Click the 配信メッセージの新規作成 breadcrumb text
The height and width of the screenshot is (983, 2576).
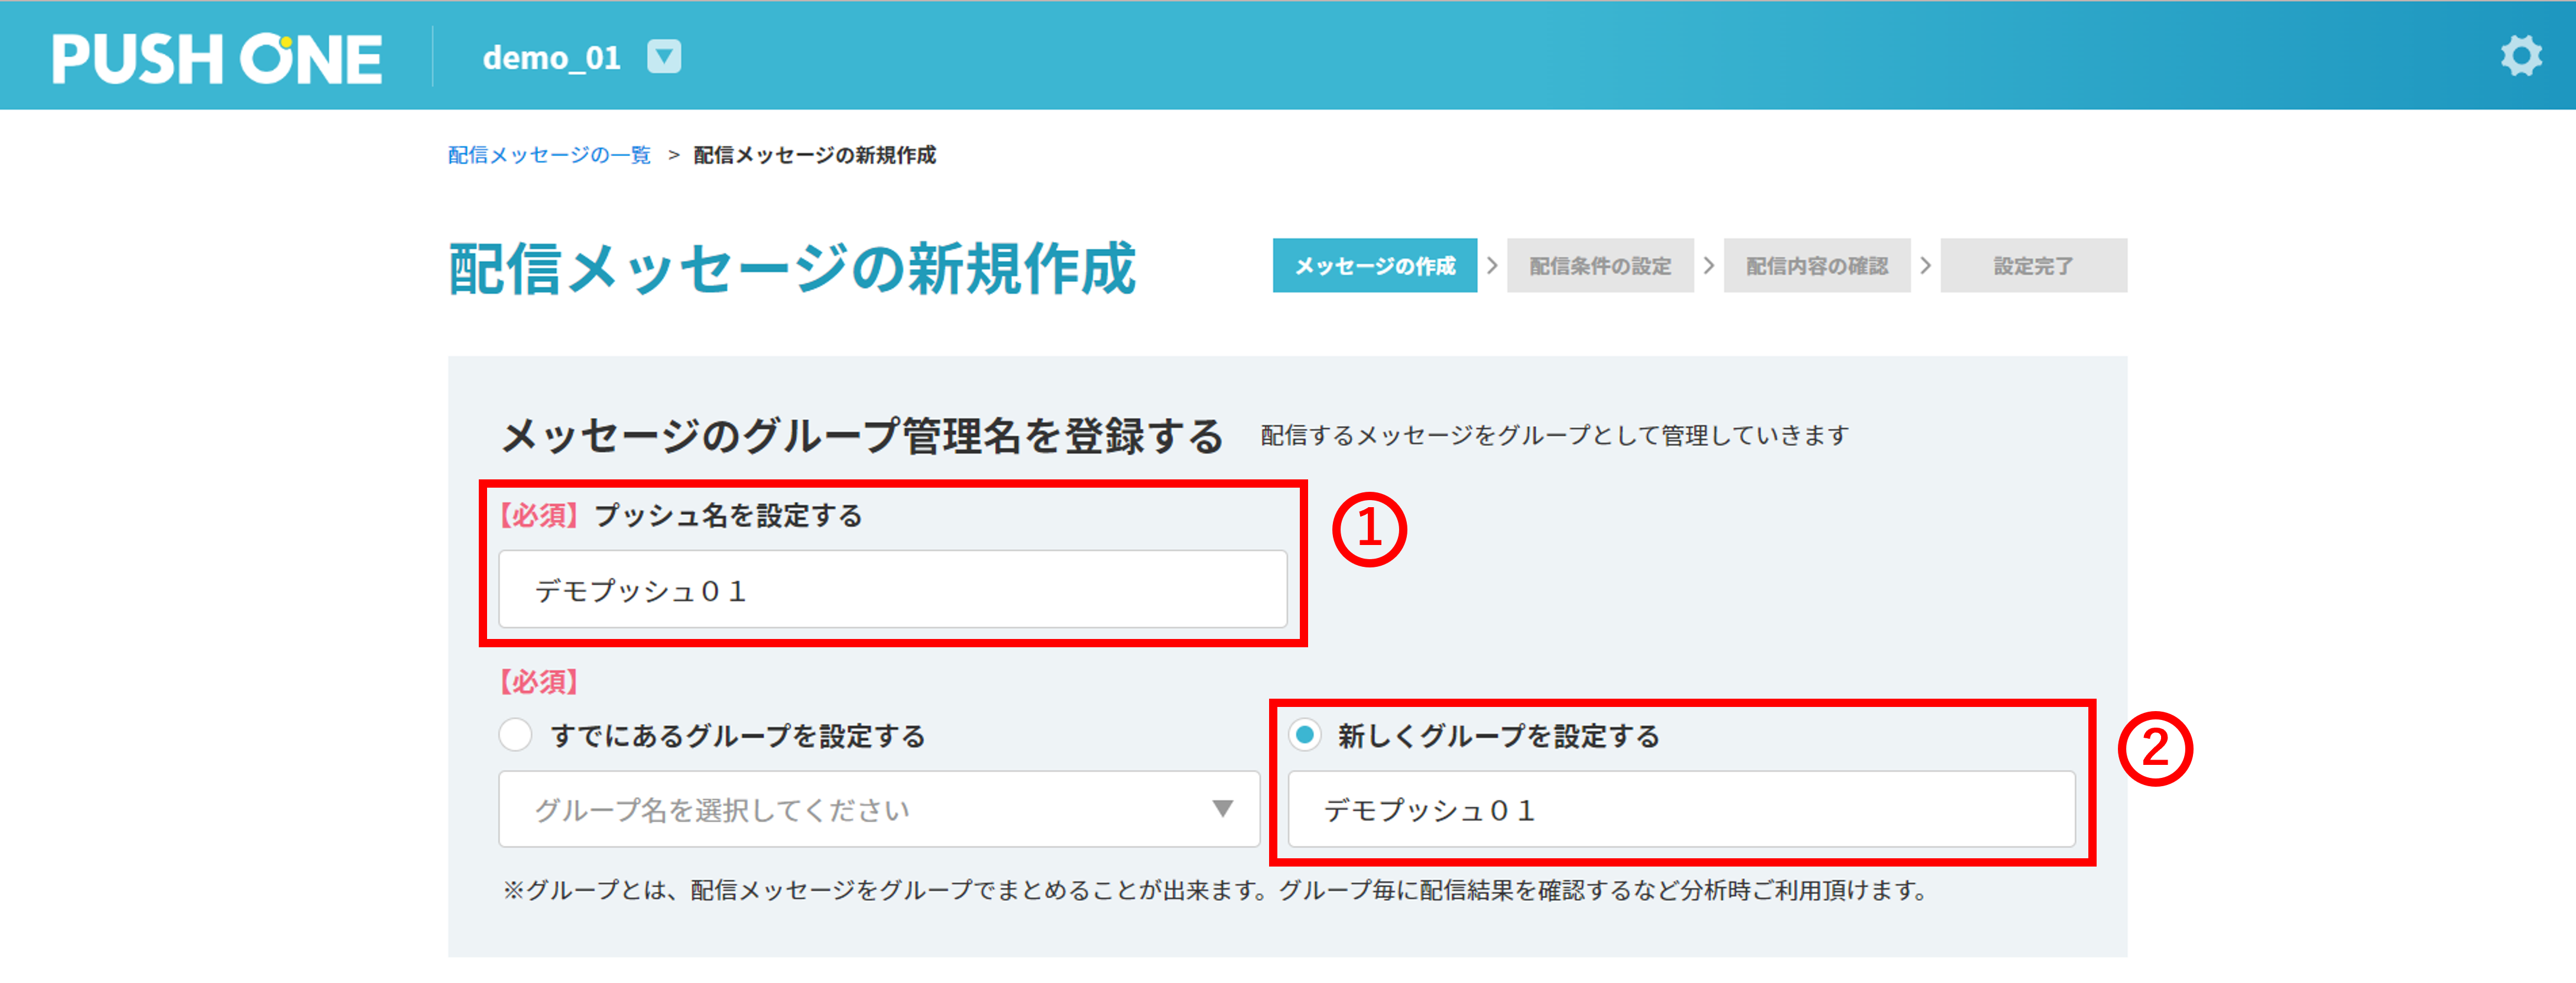pos(814,155)
